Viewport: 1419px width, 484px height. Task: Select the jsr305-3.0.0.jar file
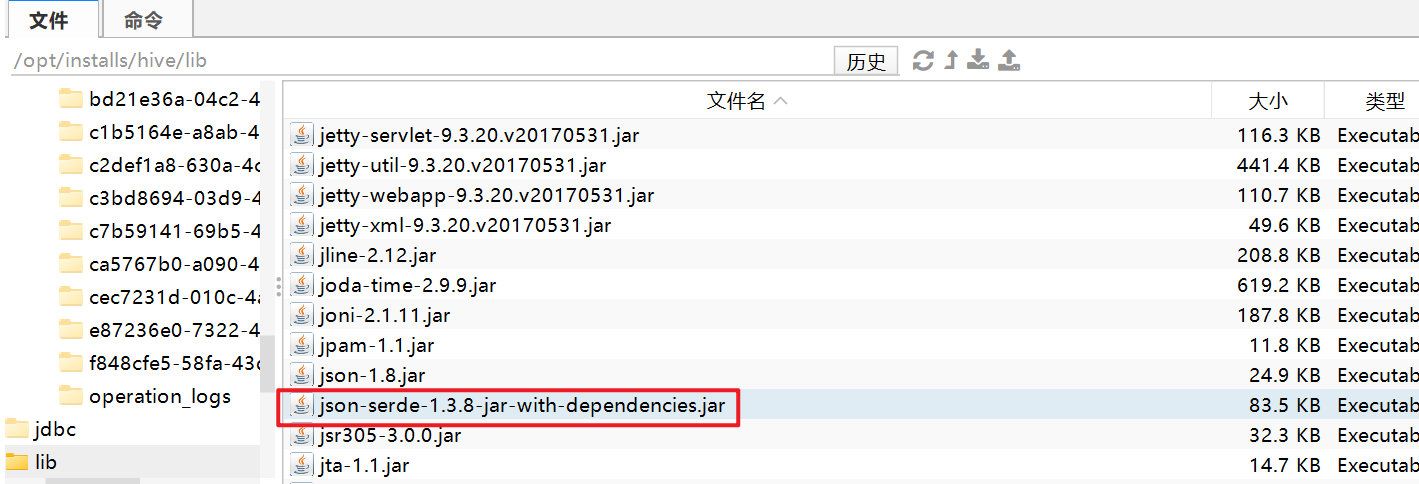(x=390, y=435)
